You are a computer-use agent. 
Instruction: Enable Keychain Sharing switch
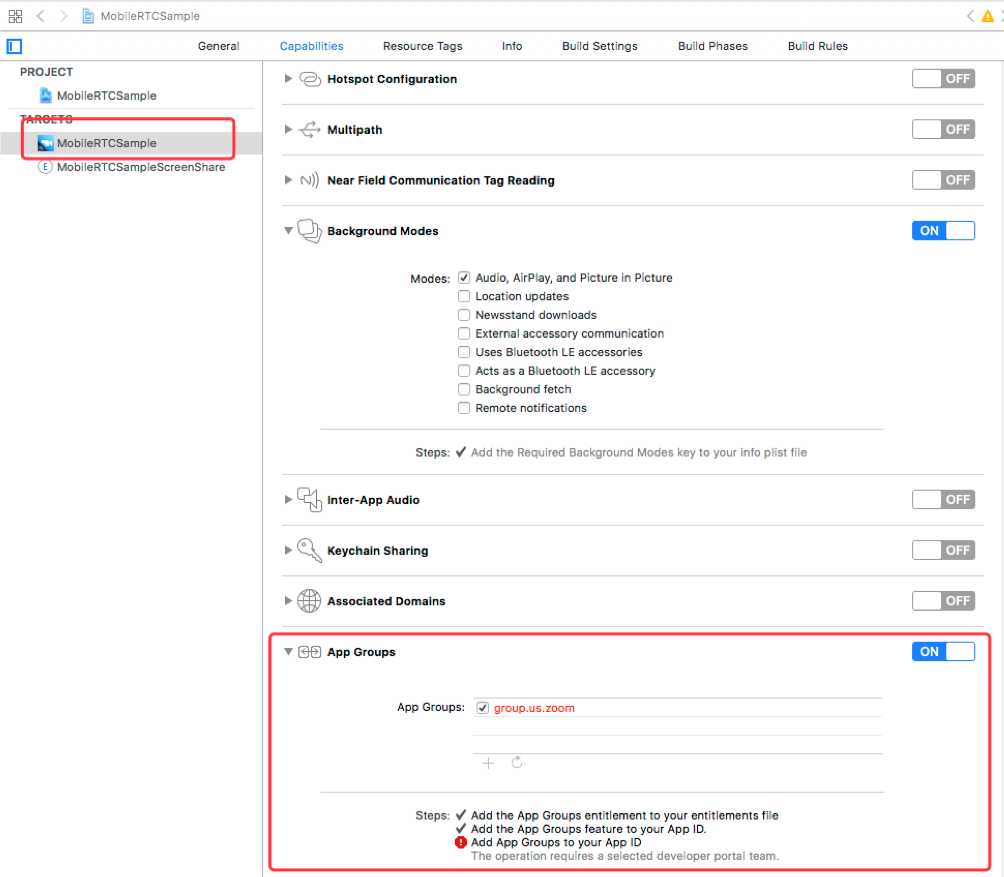[943, 550]
